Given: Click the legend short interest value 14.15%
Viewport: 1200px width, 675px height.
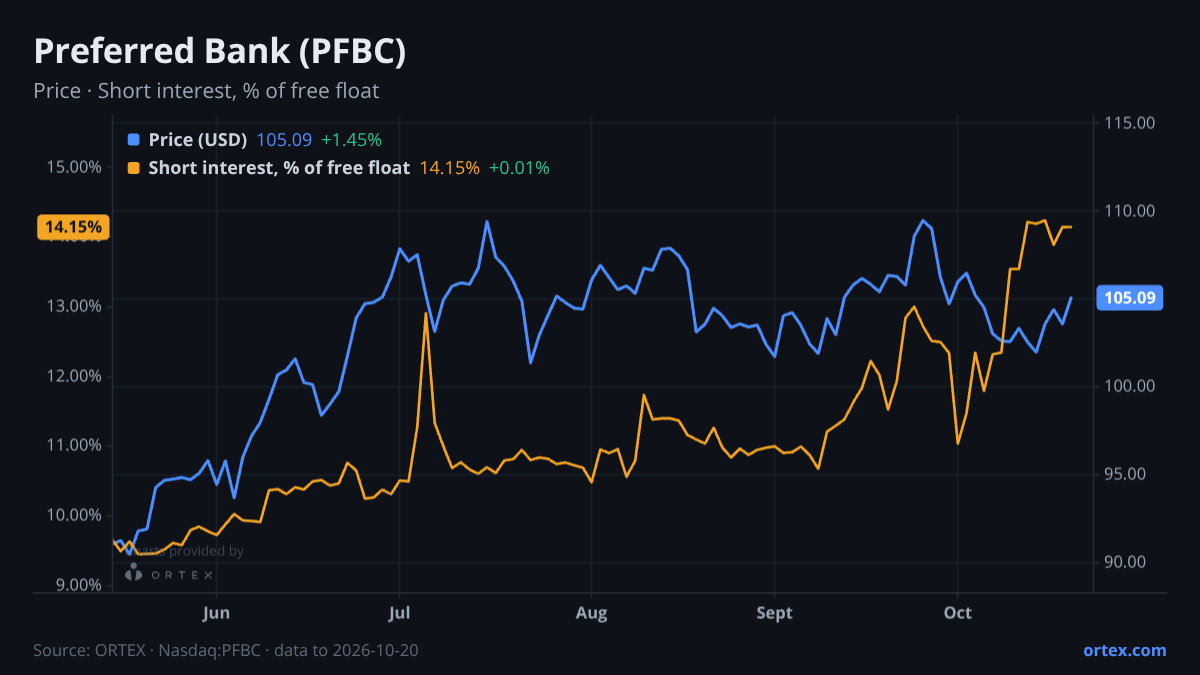Looking at the screenshot, I should [x=450, y=168].
